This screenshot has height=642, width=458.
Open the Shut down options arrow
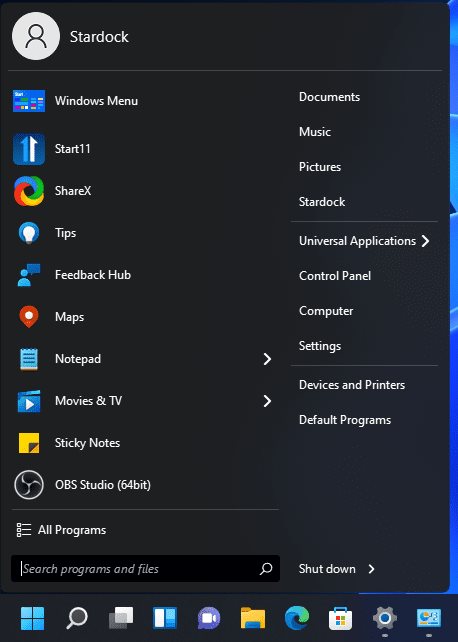point(371,569)
